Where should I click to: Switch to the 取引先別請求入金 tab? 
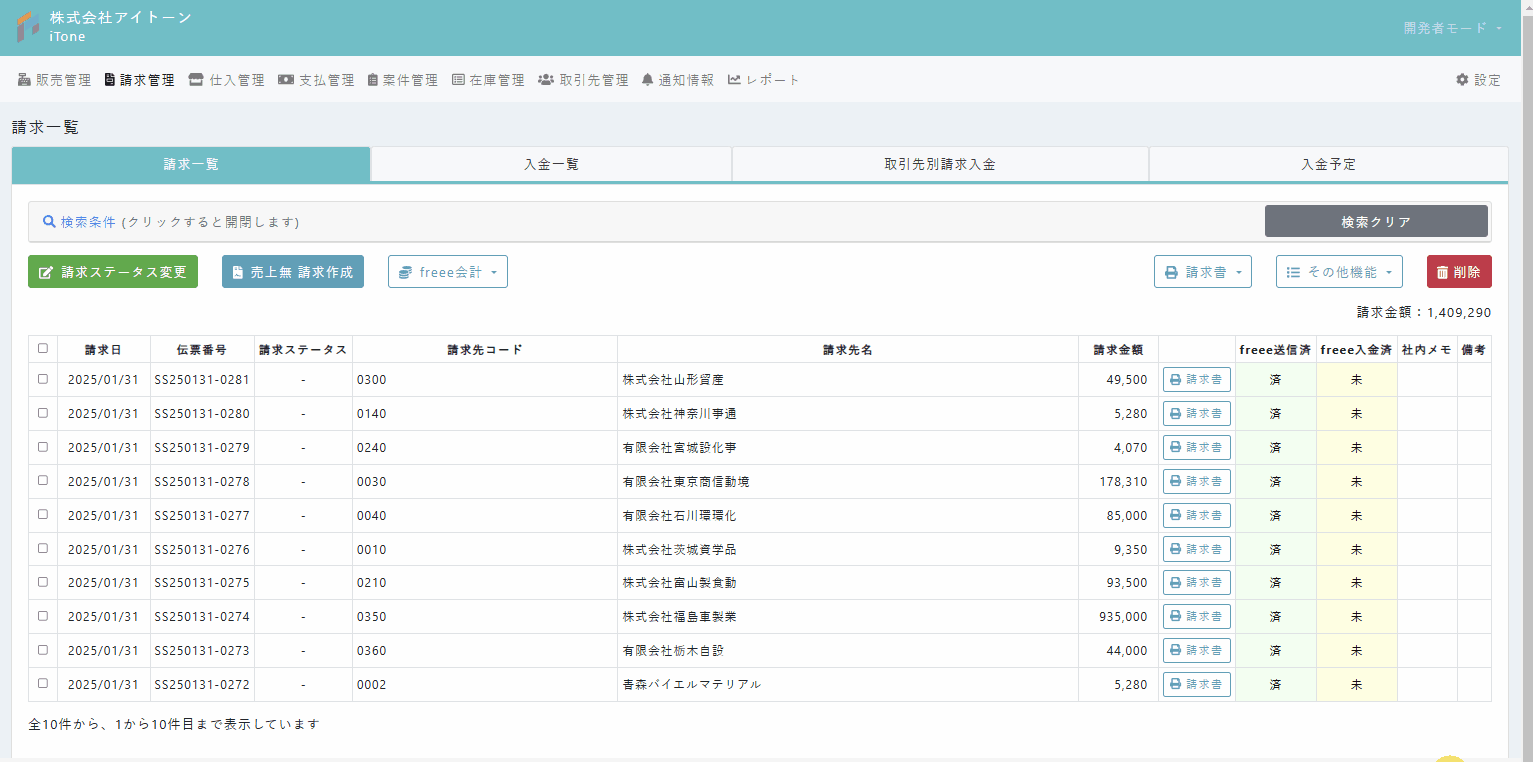pos(939,164)
